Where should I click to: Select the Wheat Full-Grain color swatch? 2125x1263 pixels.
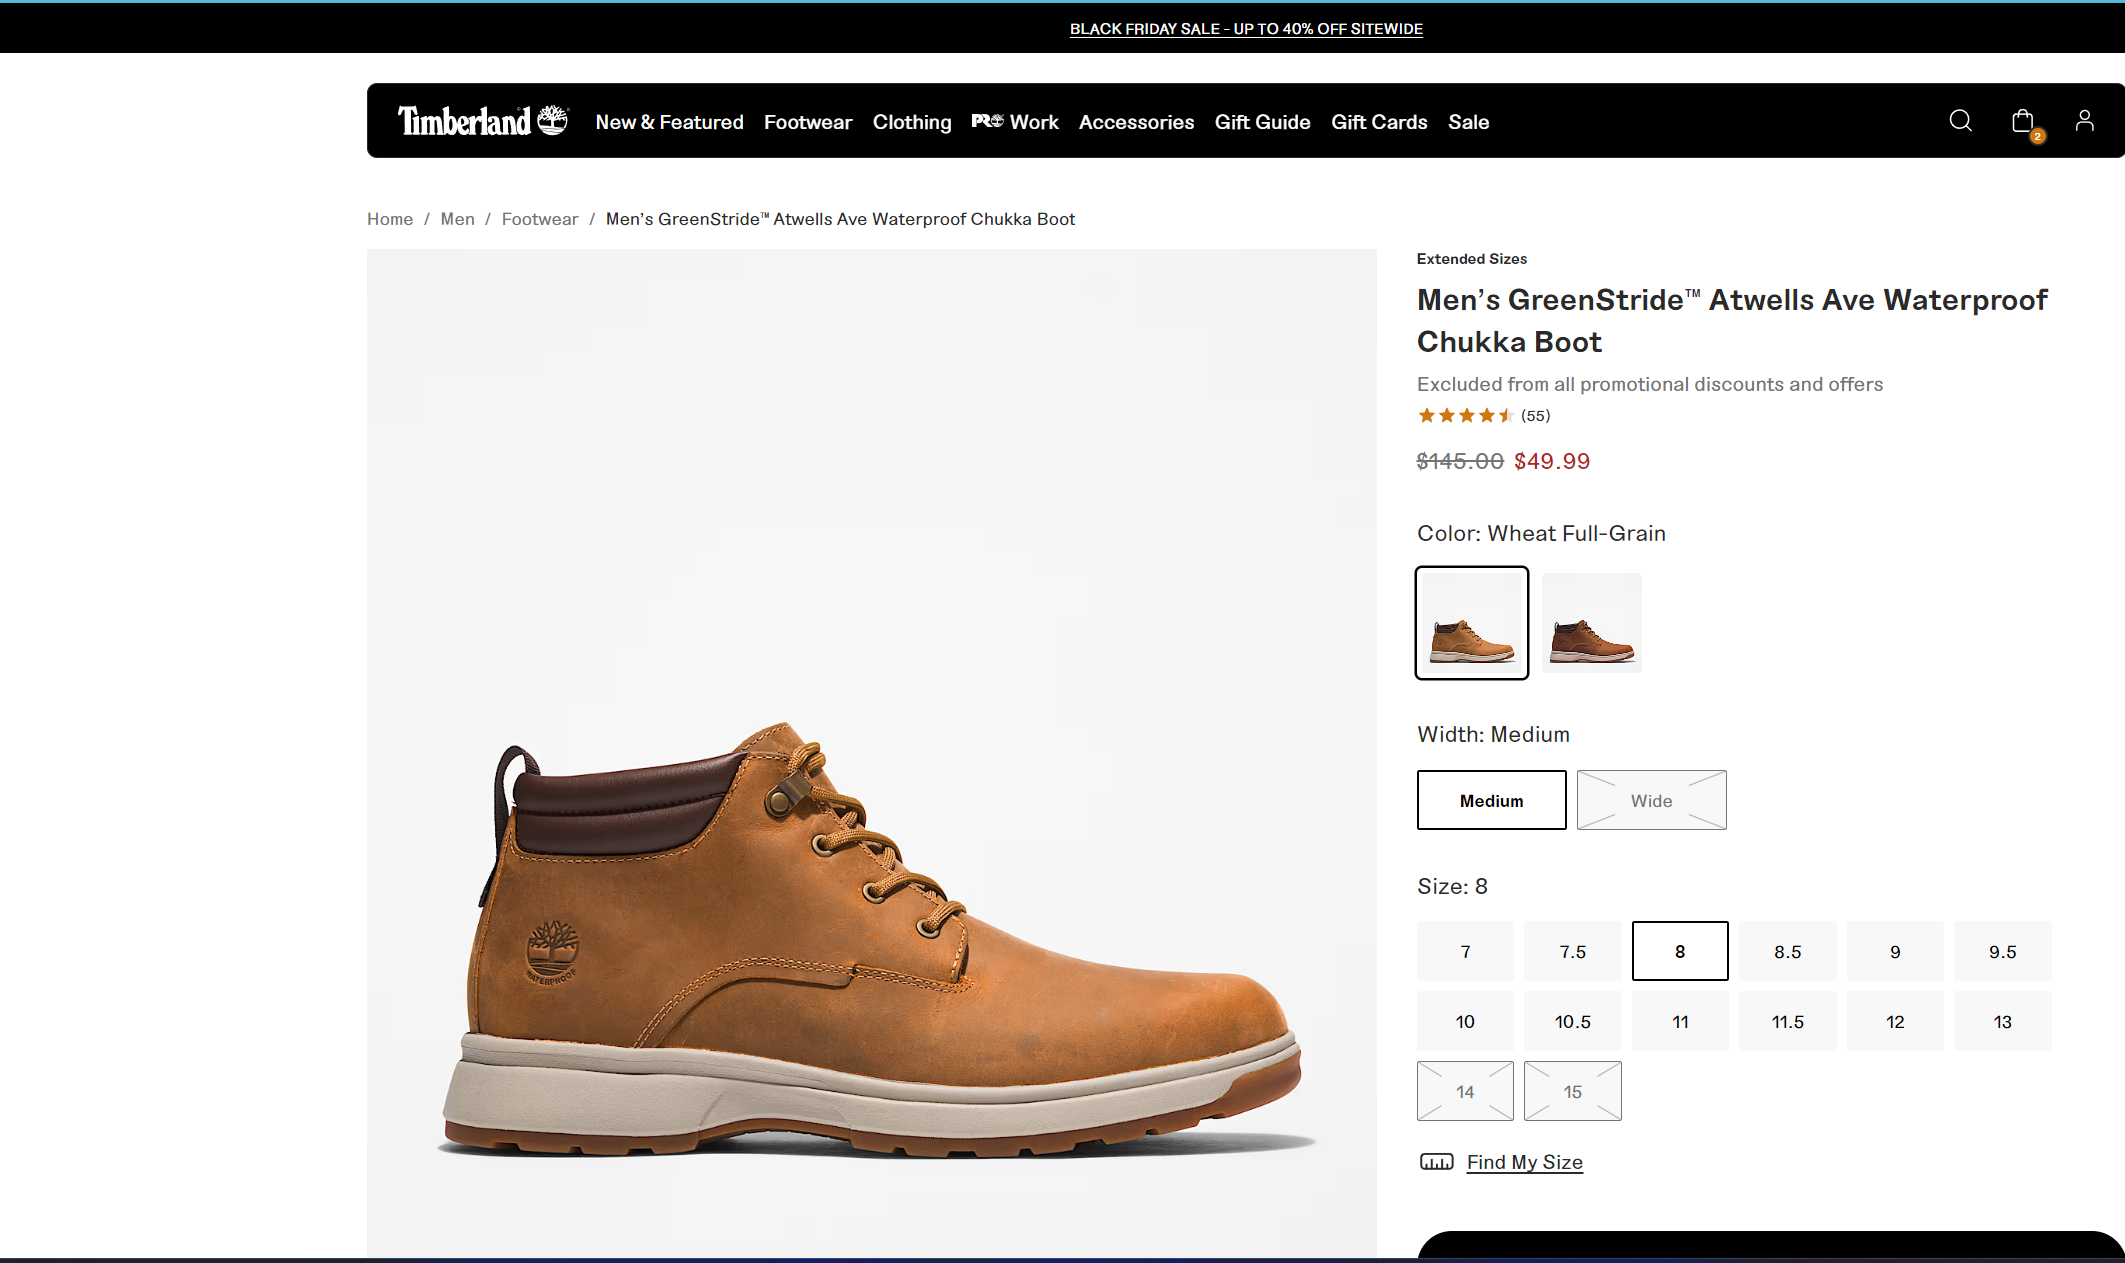pos(1471,622)
